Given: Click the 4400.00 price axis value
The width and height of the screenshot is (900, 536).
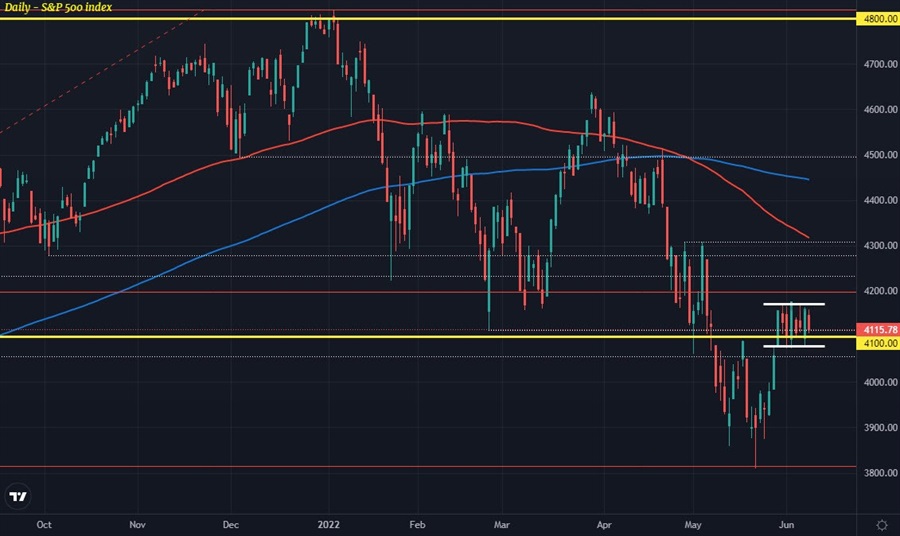Looking at the screenshot, I should pos(880,200).
